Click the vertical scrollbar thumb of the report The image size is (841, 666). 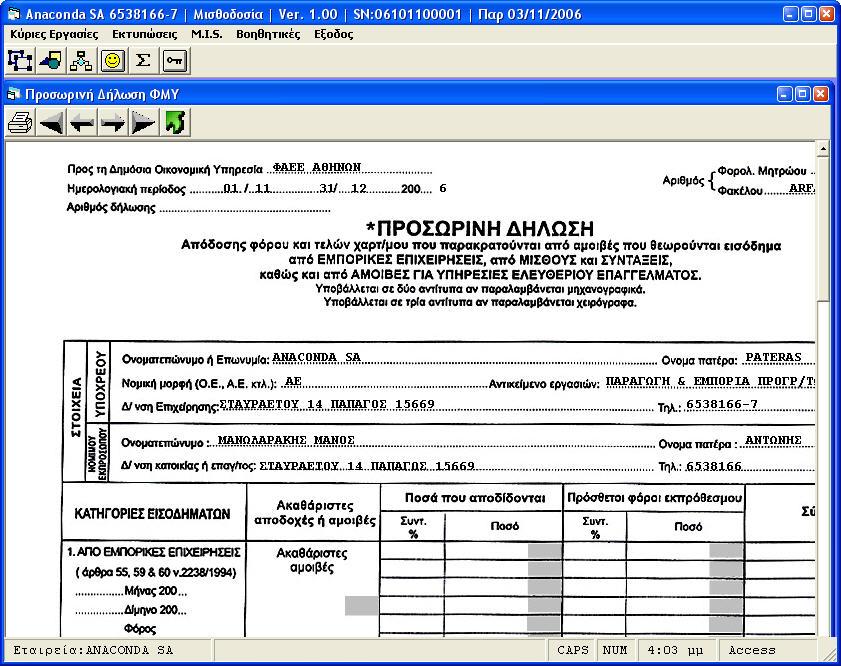(823, 228)
